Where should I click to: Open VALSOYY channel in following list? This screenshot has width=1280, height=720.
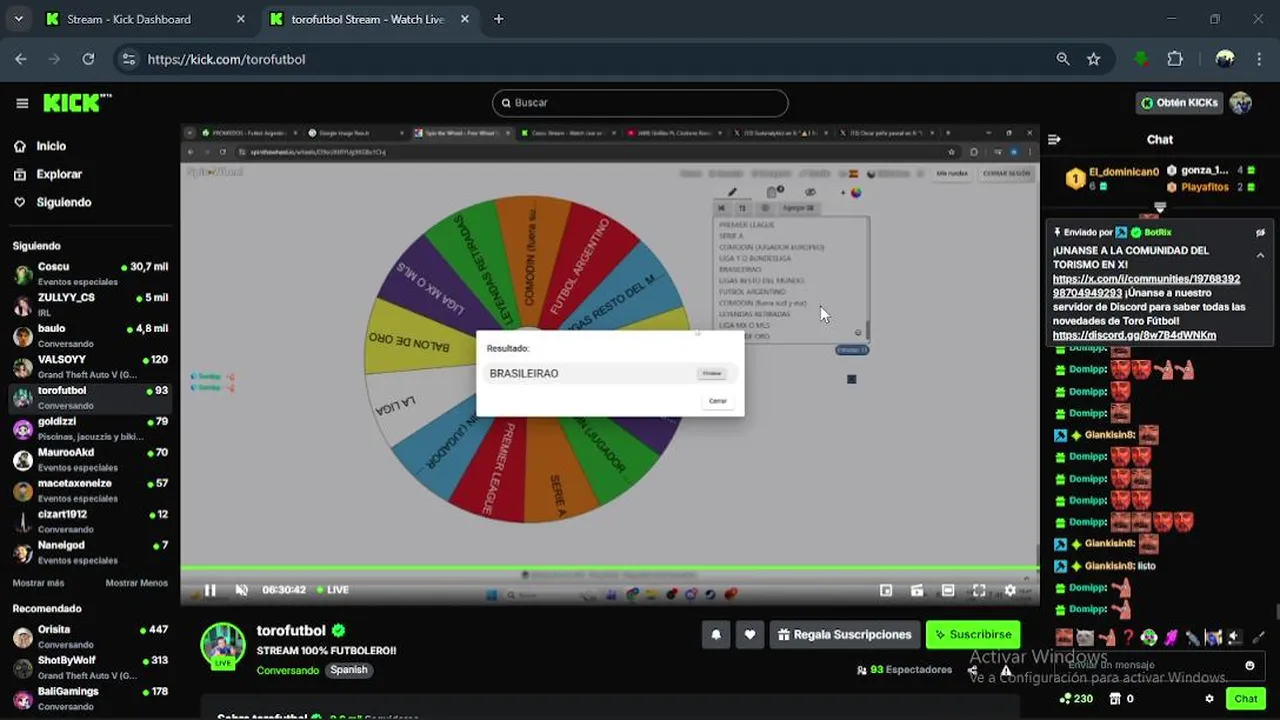click(x=90, y=366)
